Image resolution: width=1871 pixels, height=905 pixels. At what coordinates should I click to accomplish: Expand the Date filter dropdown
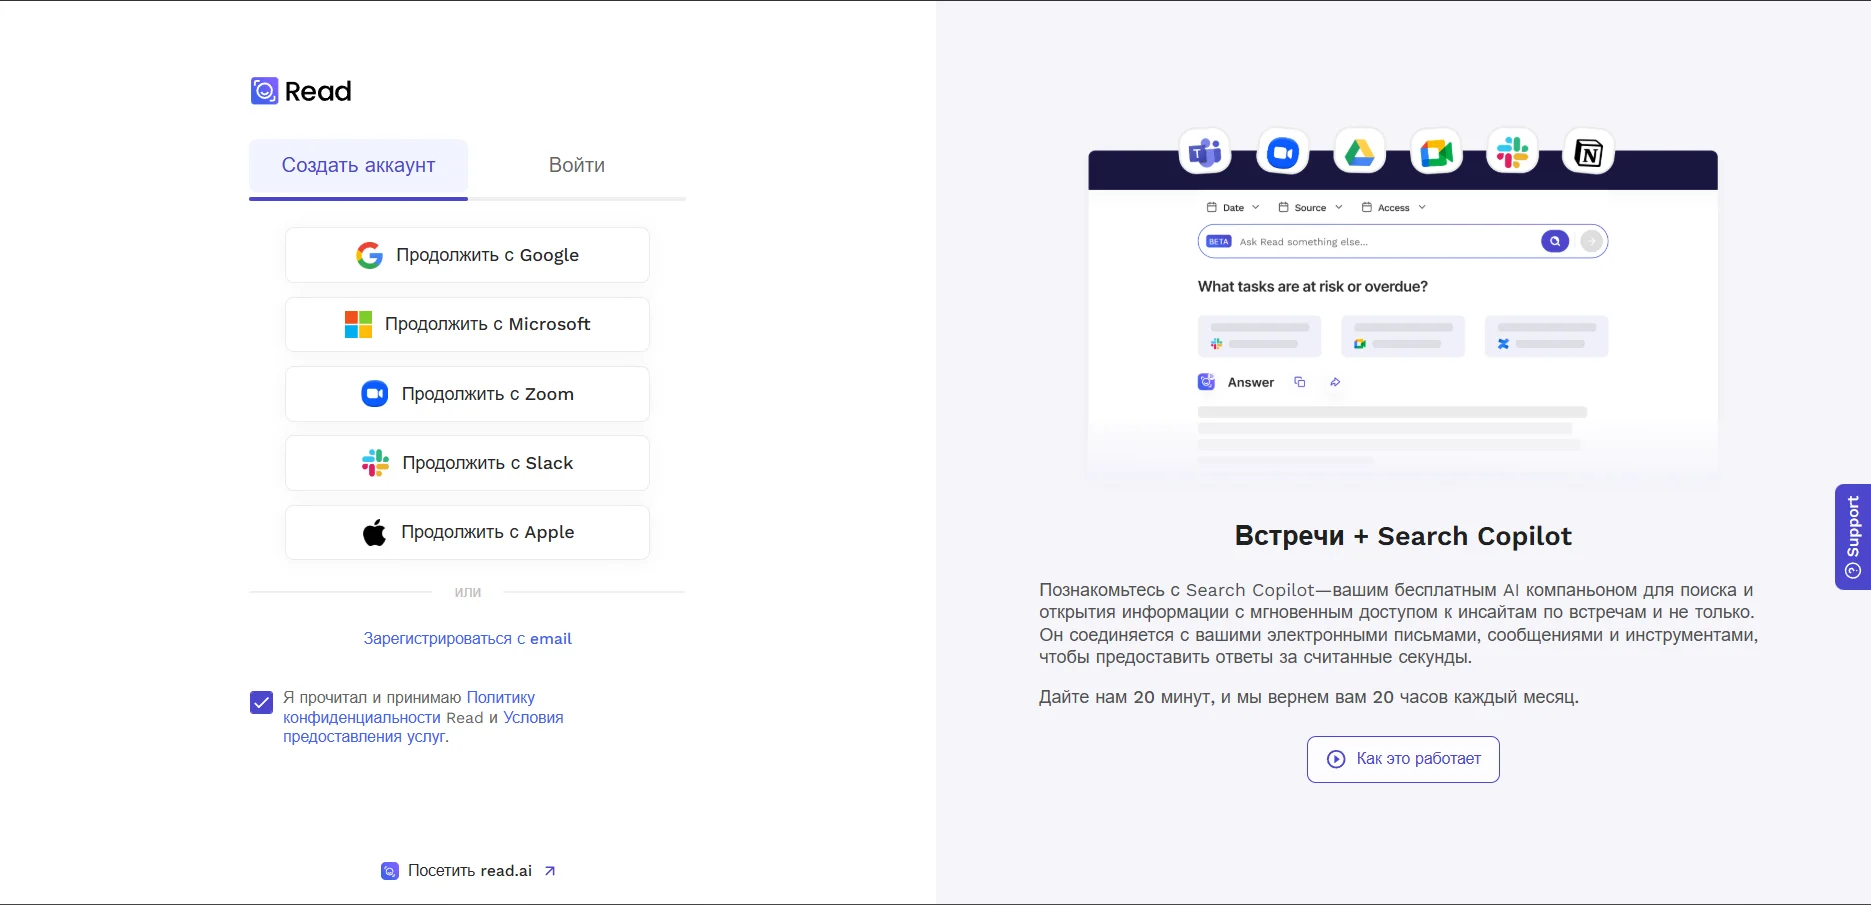tap(1233, 208)
